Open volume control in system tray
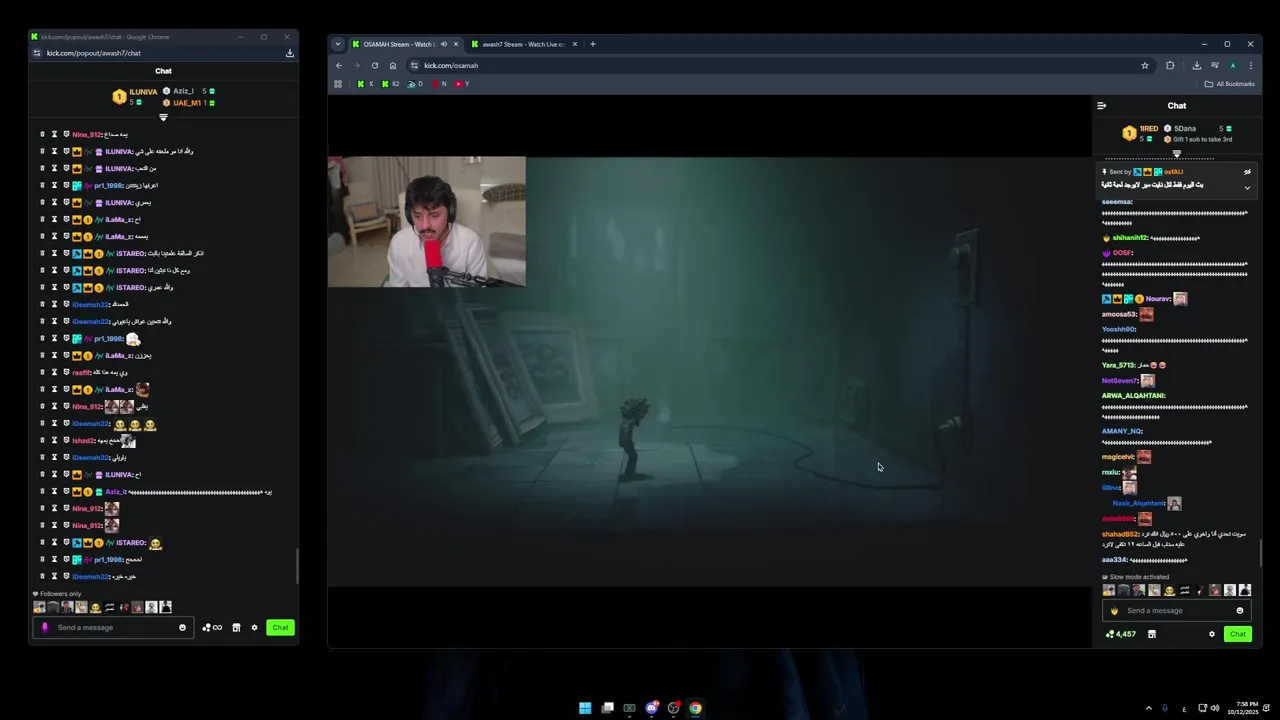 (x=1215, y=708)
